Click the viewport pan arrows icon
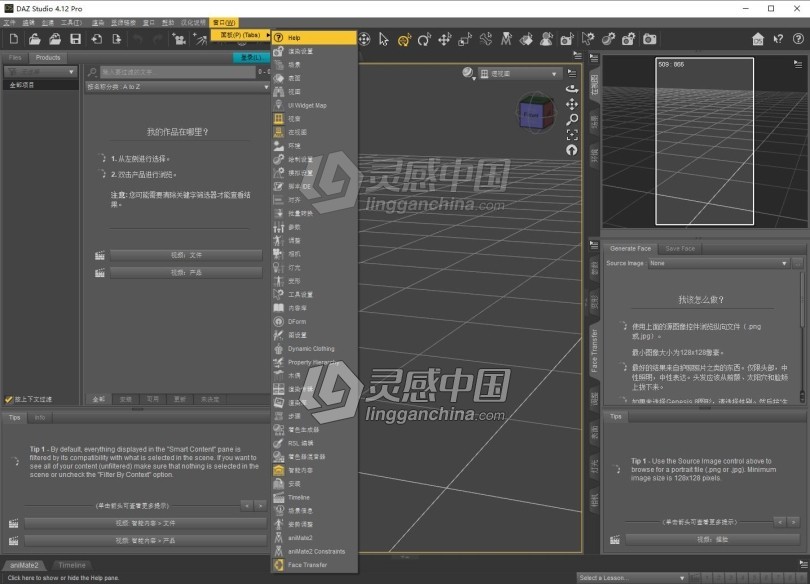 (572, 104)
